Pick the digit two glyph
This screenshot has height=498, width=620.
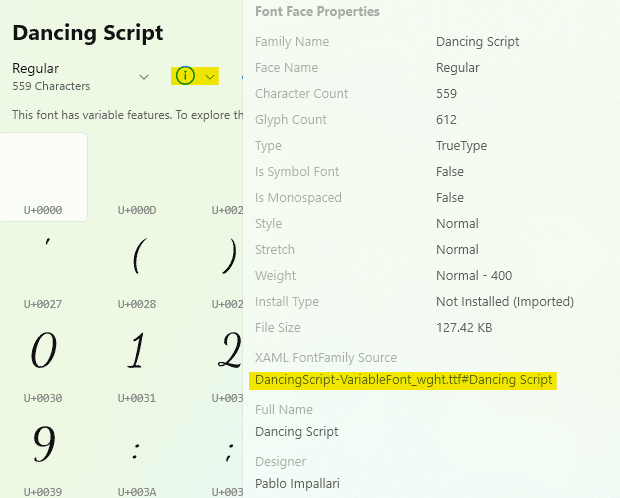click(229, 353)
